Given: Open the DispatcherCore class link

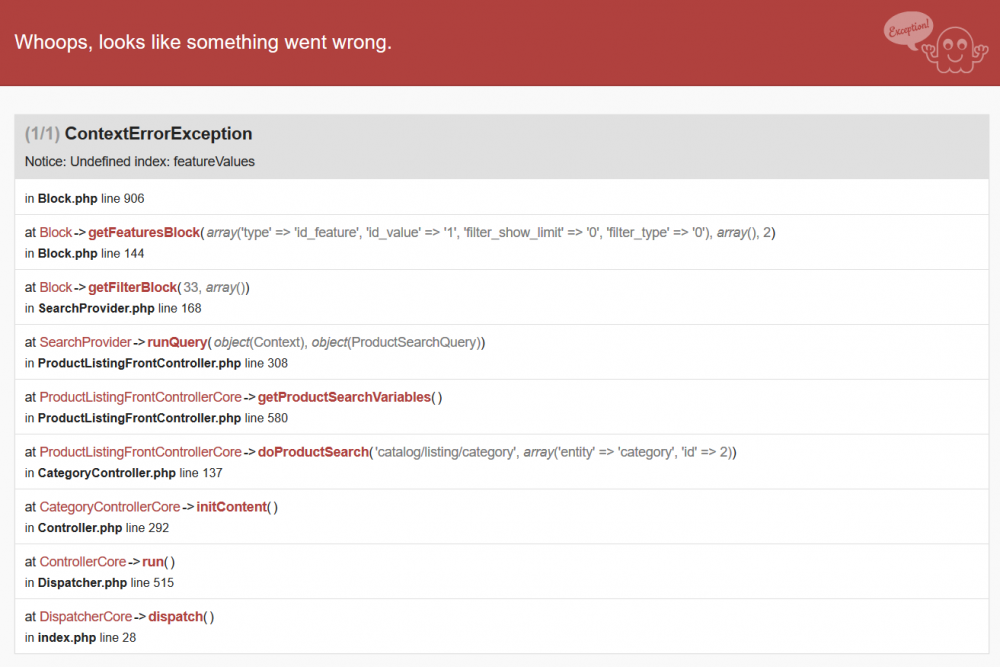Looking at the screenshot, I should [86, 616].
